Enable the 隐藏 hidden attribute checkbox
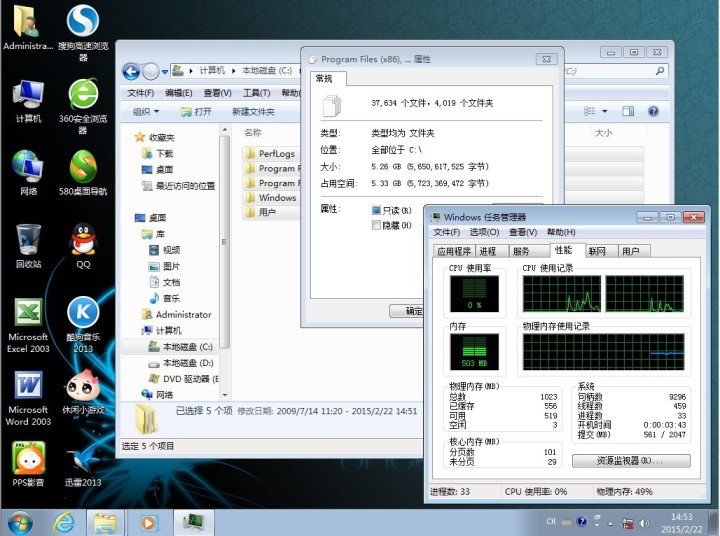 (x=377, y=225)
